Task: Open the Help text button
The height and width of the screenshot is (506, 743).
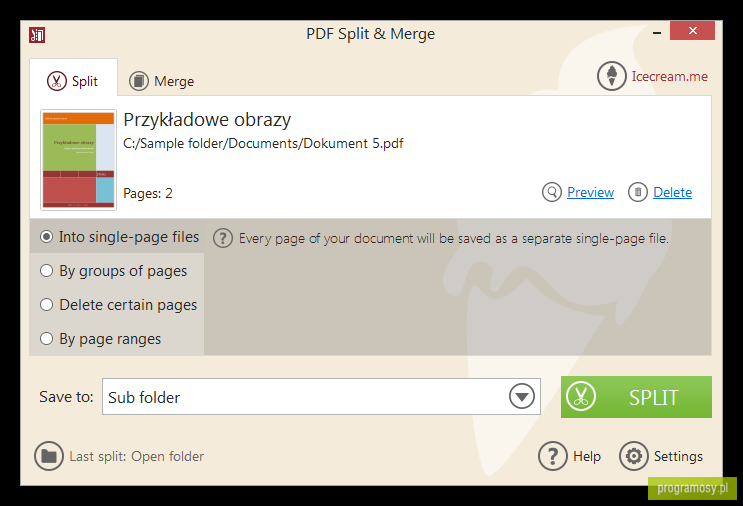Action: [587, 456]
